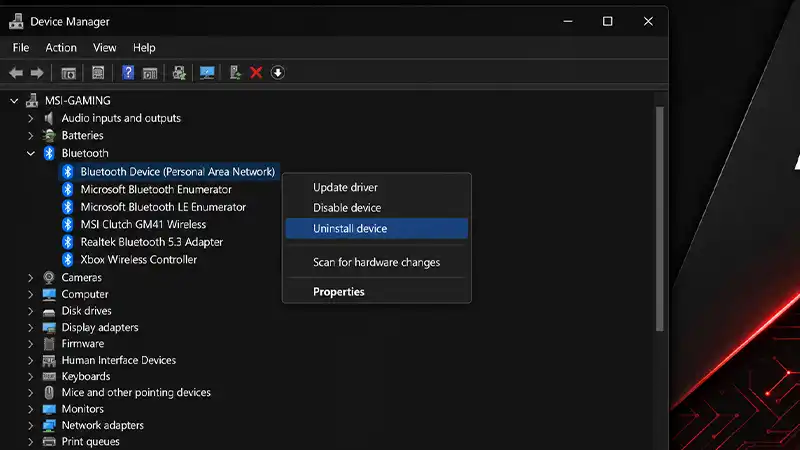The image size is (800, 450).
Task: Select the Monitors category label
Action: coord(83,409)
